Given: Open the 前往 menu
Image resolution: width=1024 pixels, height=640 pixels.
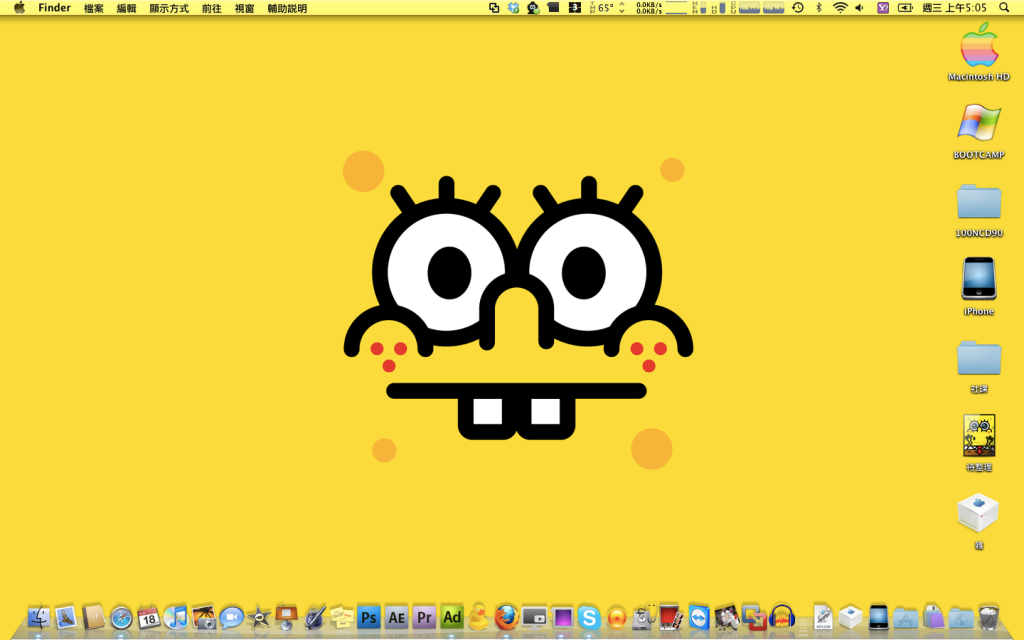Looking at the screenshot, I should [212, 8].
